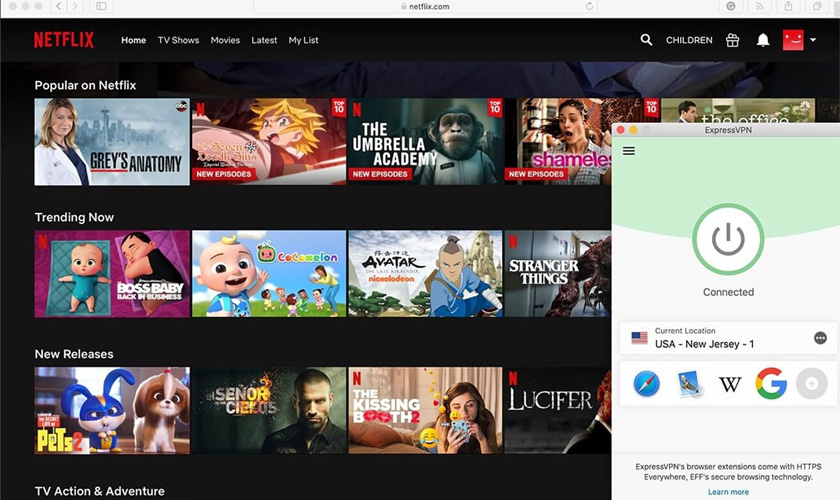Open location options ellipsis in ExpressVPN

click(x=820, y=338)
